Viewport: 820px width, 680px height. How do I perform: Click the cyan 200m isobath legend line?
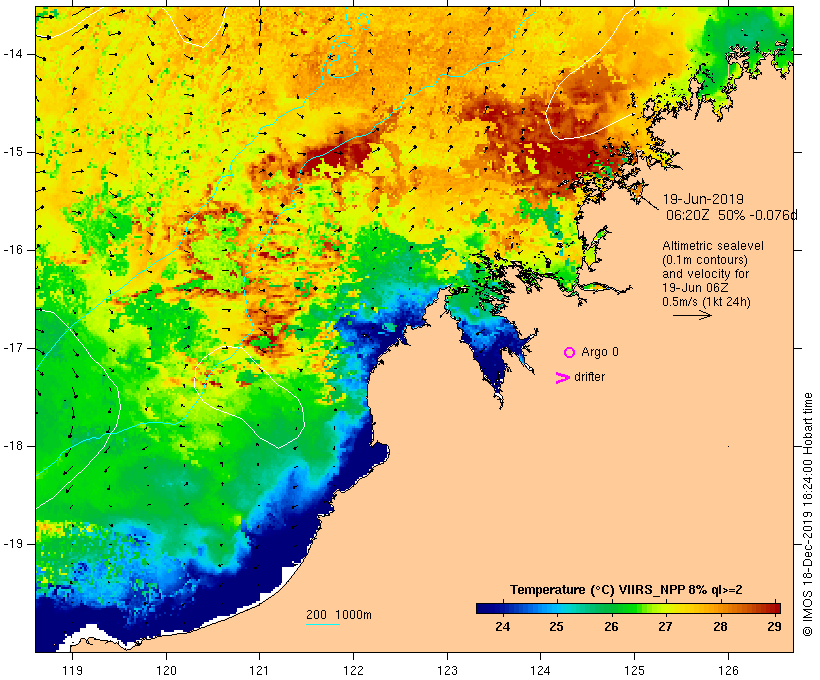323,624
